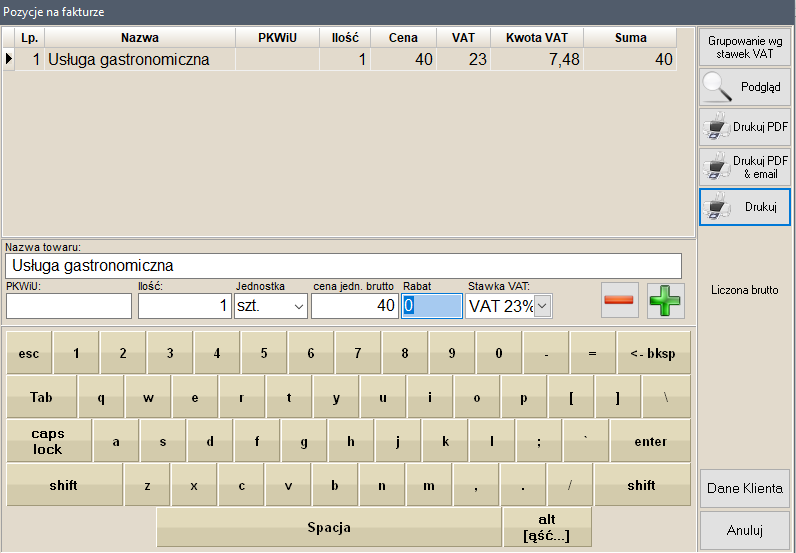Open the Jednostka szt. dropdown

[299, 306]
